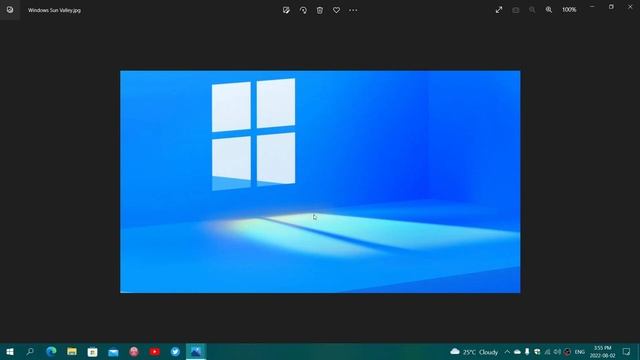Click the Windows Sun Valley.jpg filename
Image resolution: width=640 pixels, height=360 pixels.
(x=54, y=10)
